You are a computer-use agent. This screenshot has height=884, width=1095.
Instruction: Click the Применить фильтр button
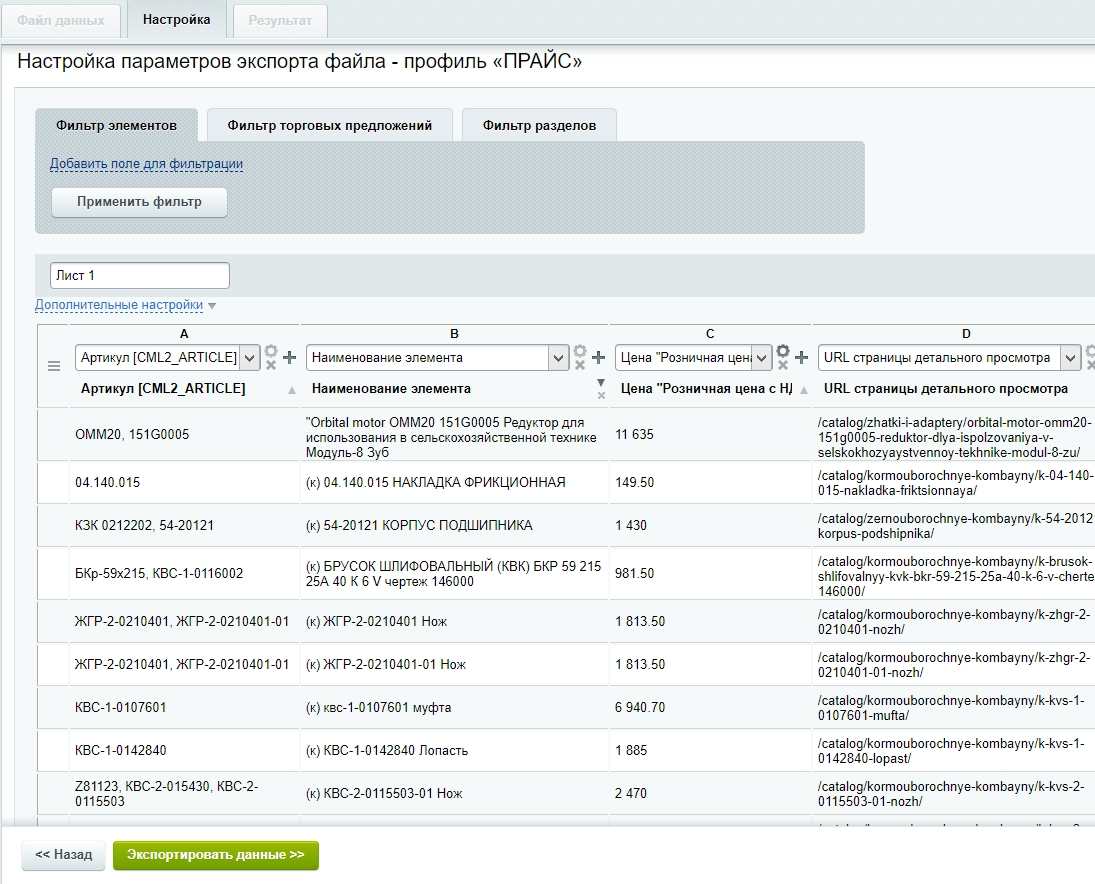point(139,202)
